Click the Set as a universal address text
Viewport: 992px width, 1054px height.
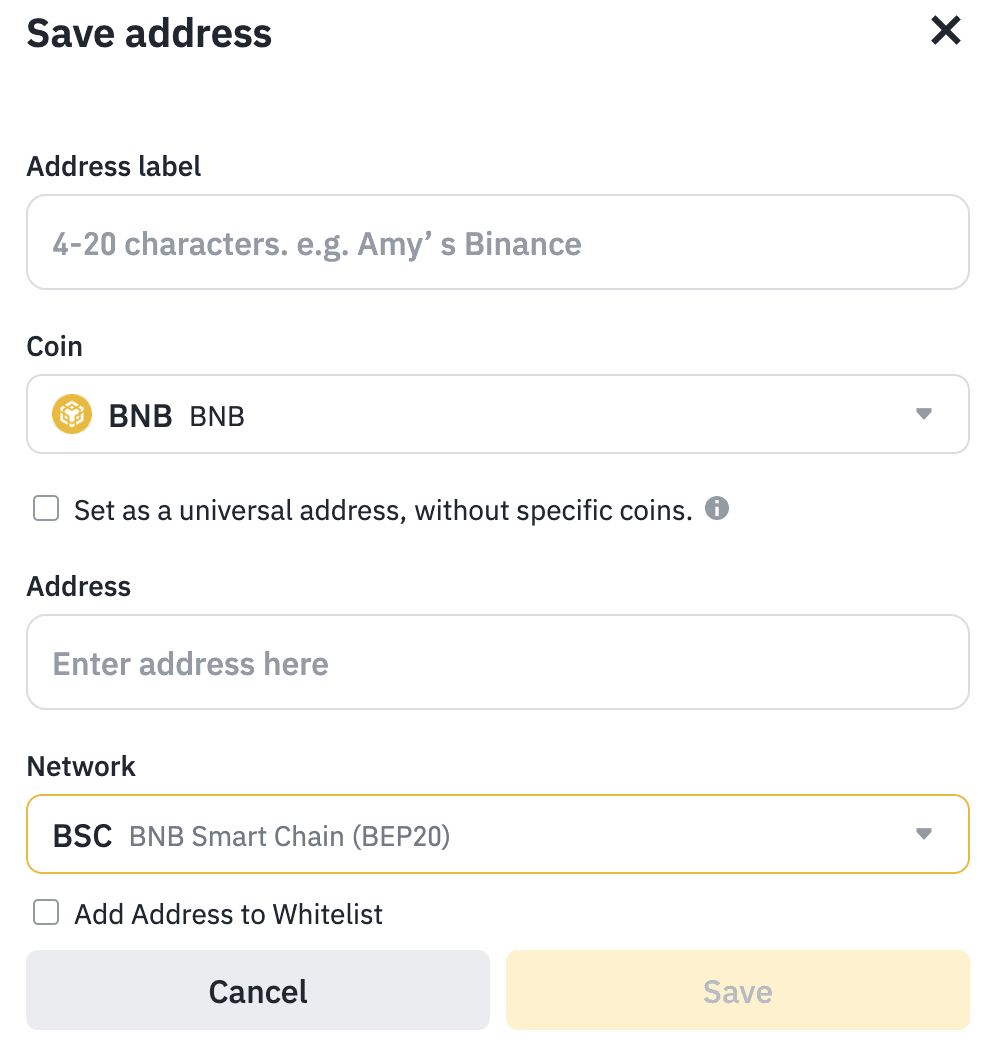coord(383,511)
